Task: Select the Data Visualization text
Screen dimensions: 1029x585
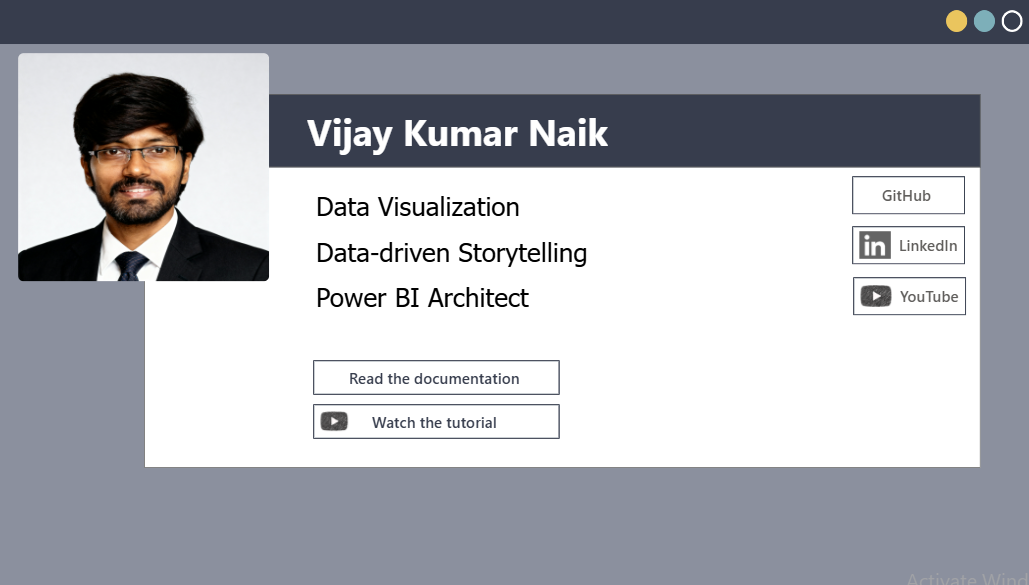Action: pos(417,207)
